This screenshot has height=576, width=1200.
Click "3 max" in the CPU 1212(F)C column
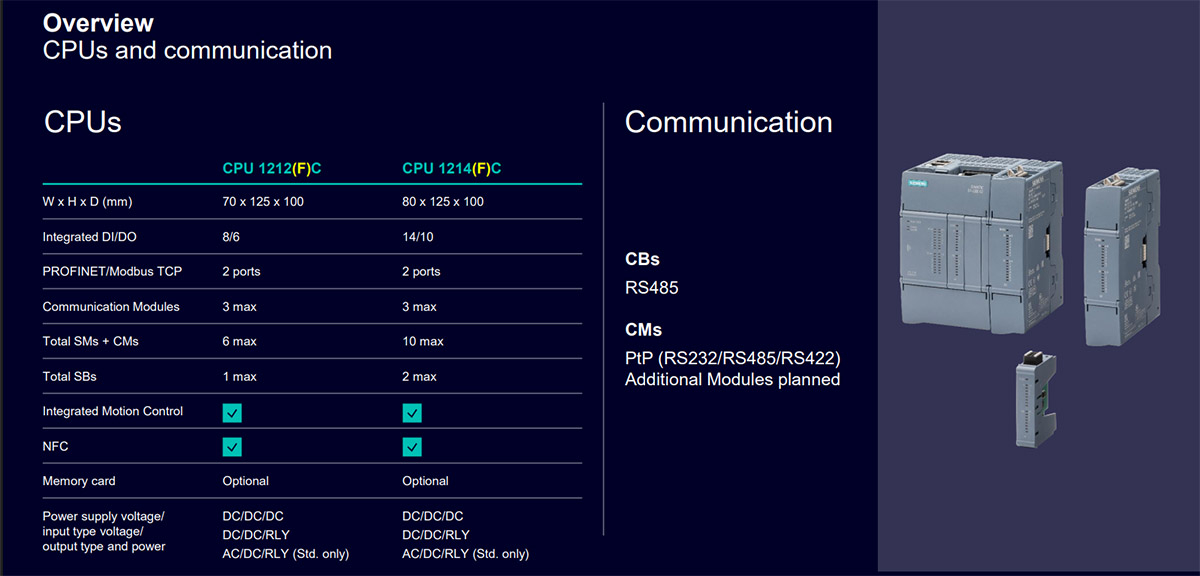point(239,307)
